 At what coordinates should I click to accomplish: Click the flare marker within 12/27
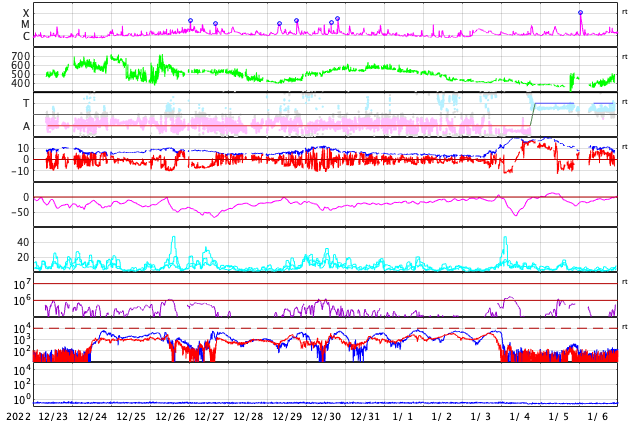tap(216, 23)
